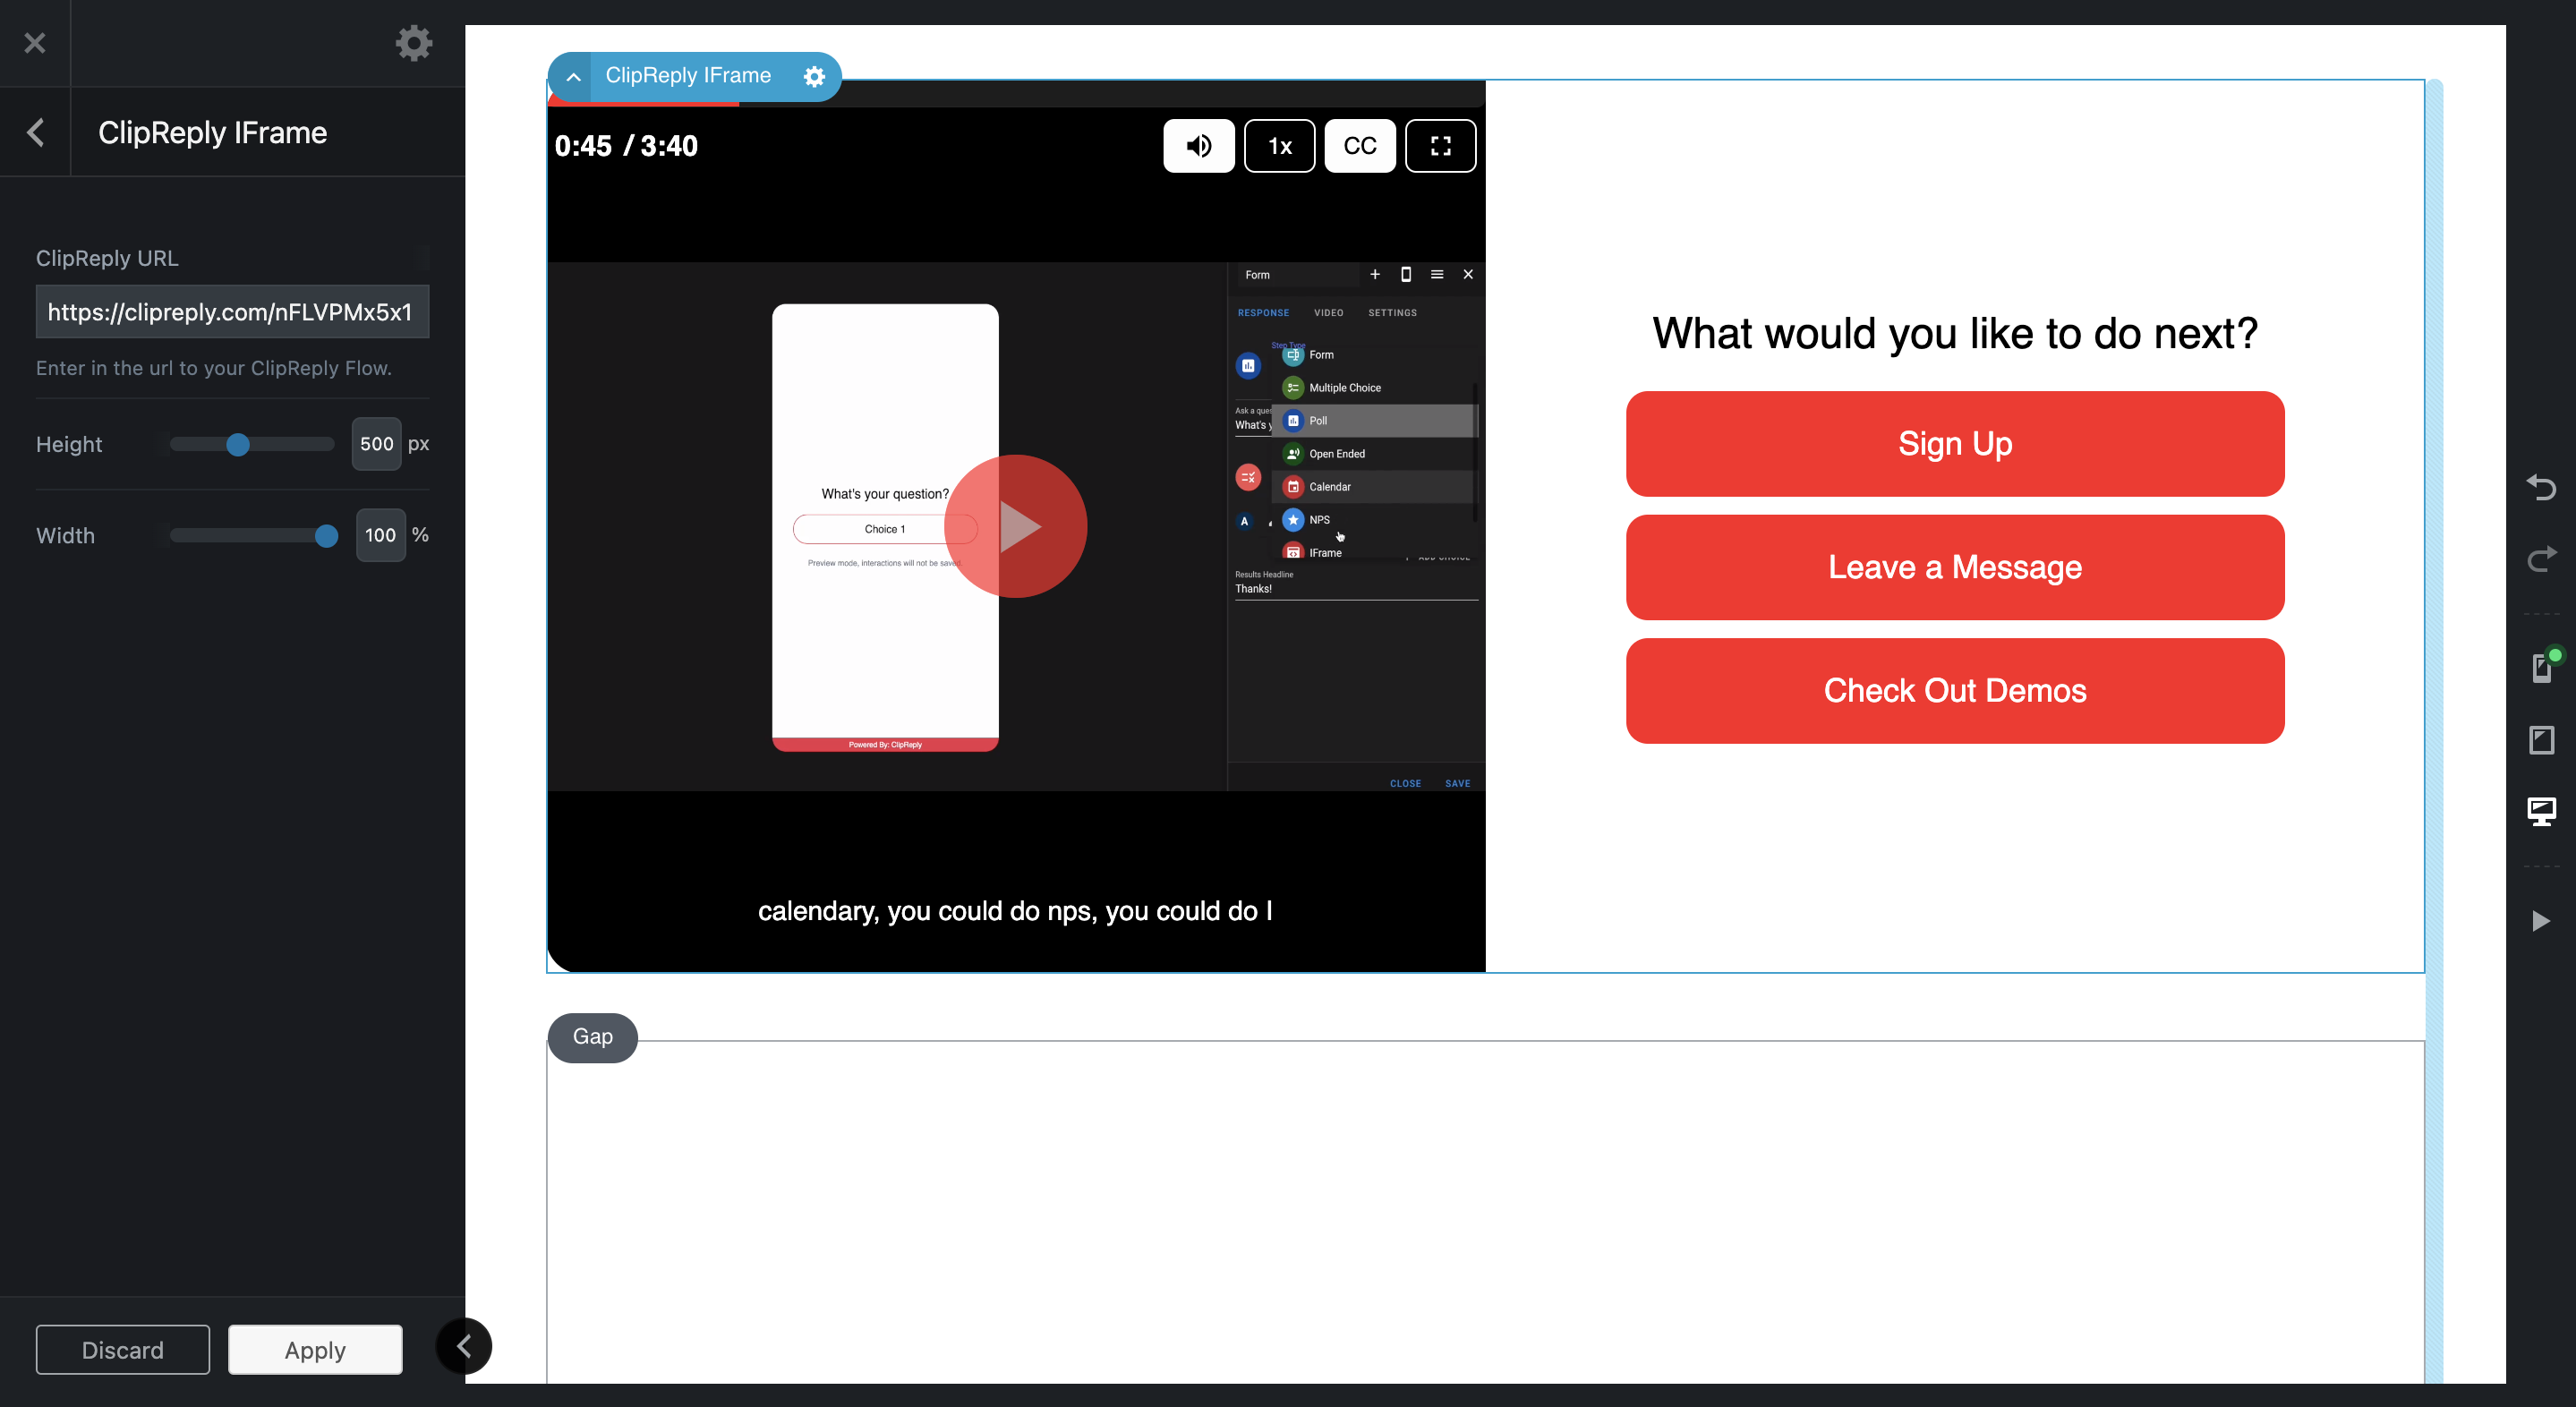This screenshot has width=2576, height=1407.
Task: Open RESPONSE tab in video panel
Action: point(1263,313)
